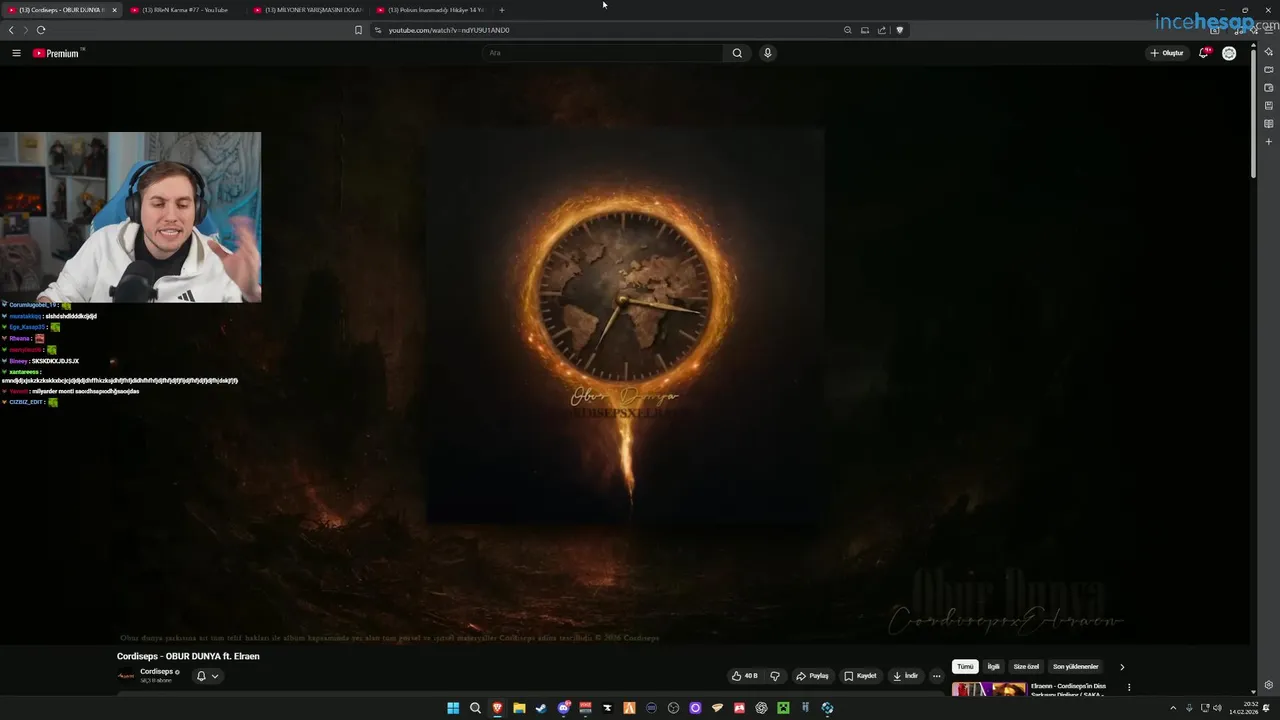The height and width of the screenshot is (720, 1280).
Task: Click the address bar URL
Action: (x=449, y=30)
